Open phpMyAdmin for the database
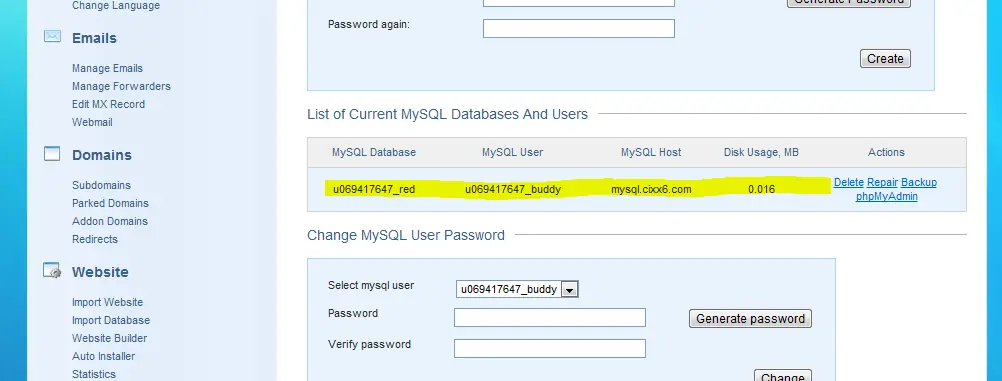Image resolution: width=1002 pixels, height=381 pixels. 886,196
